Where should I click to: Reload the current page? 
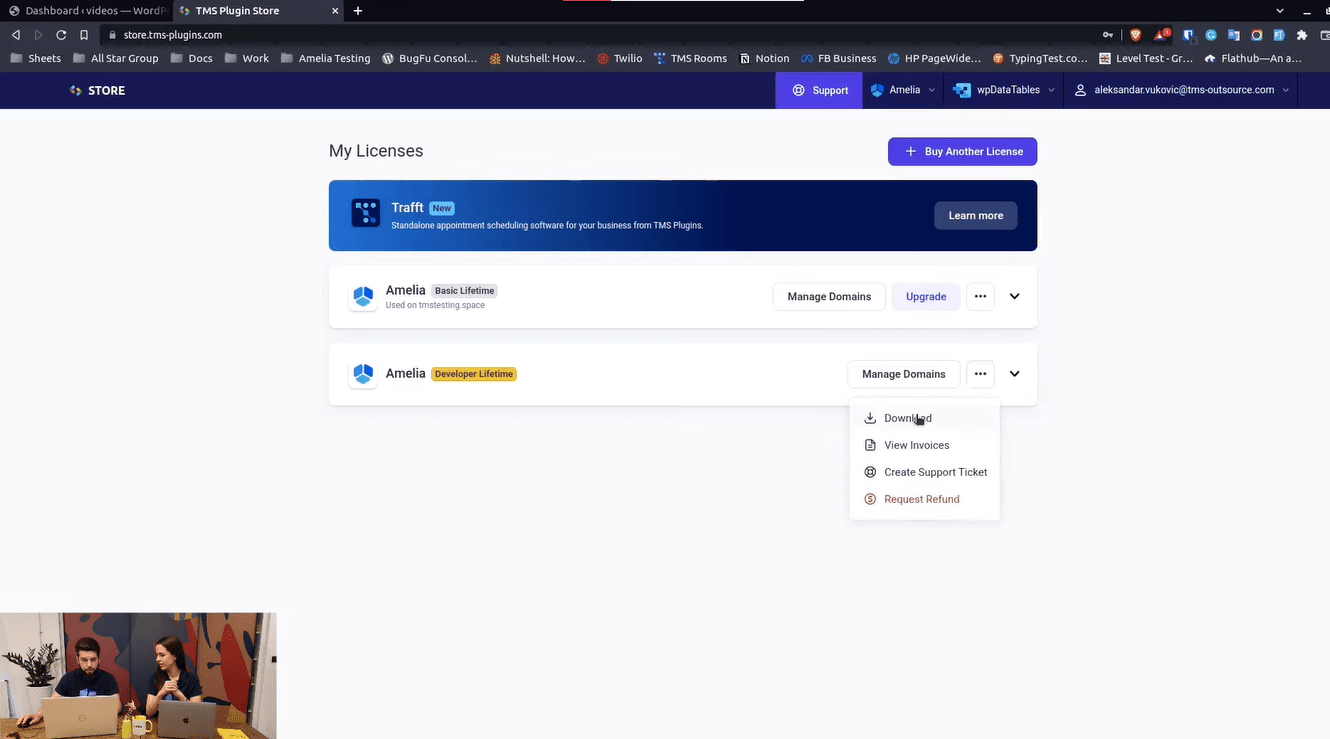tap(61, 35)
